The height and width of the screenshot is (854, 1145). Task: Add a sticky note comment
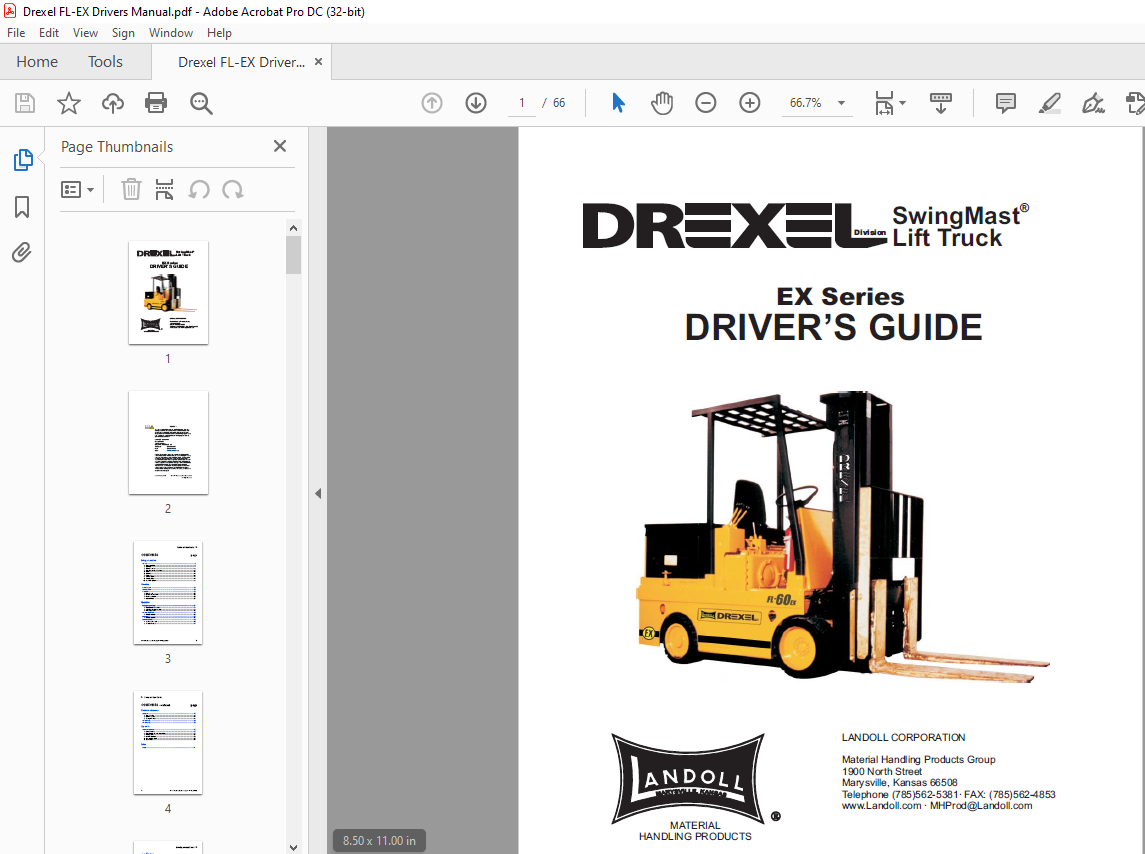click(x=1006, y=103)
